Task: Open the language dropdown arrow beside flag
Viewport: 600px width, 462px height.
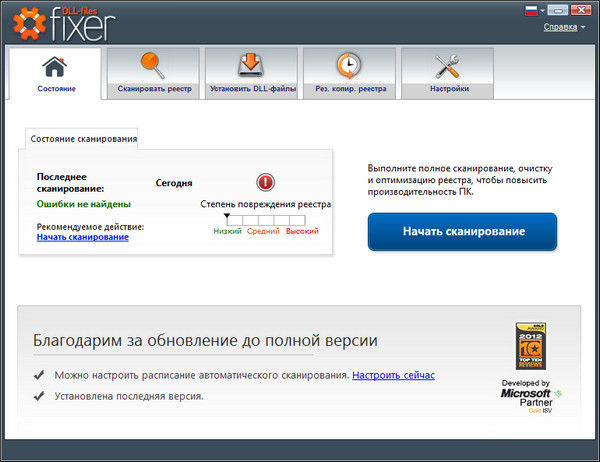Action: click(x=542, y=11)
